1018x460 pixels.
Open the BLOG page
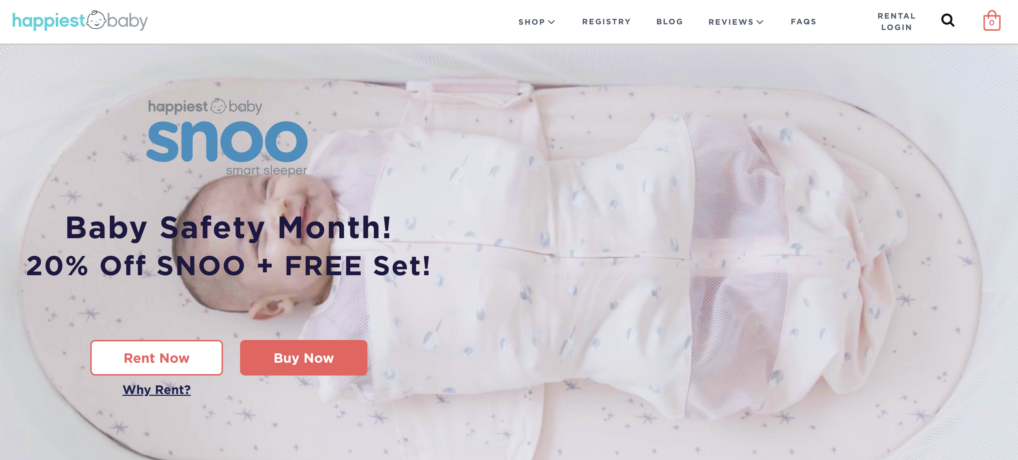[x=669, y=21]
